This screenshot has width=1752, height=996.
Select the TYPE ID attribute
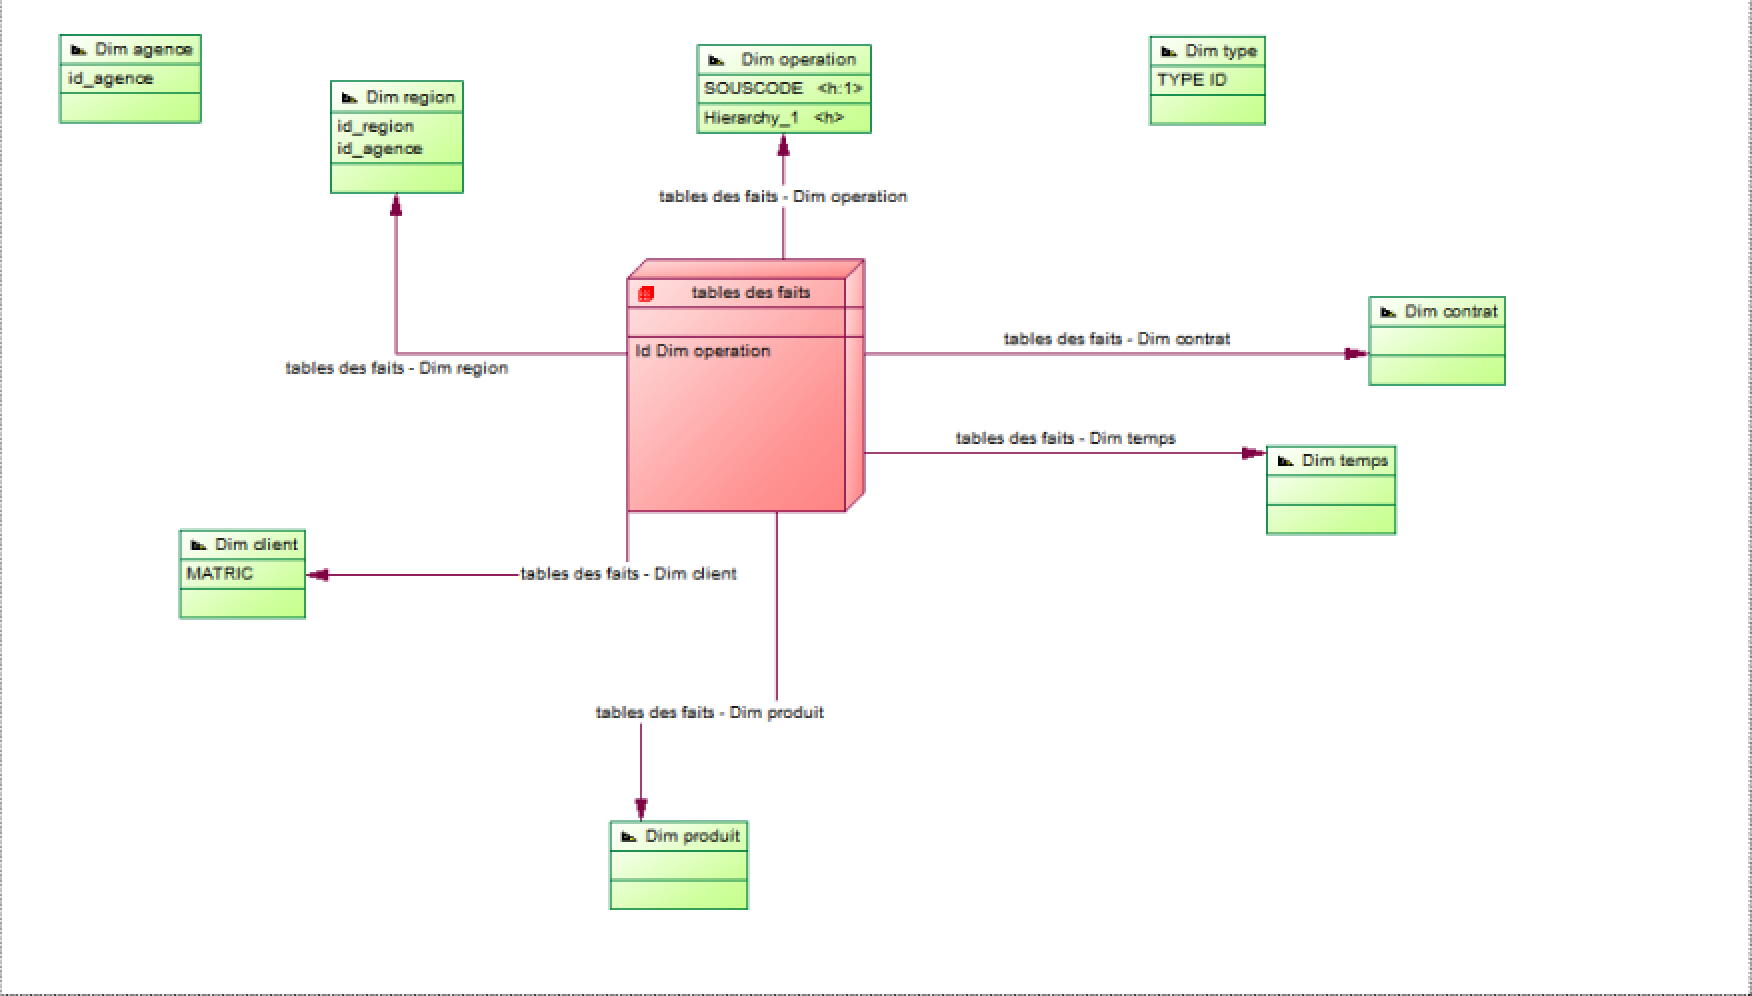pyautogui.click(x=1192, y=79)
